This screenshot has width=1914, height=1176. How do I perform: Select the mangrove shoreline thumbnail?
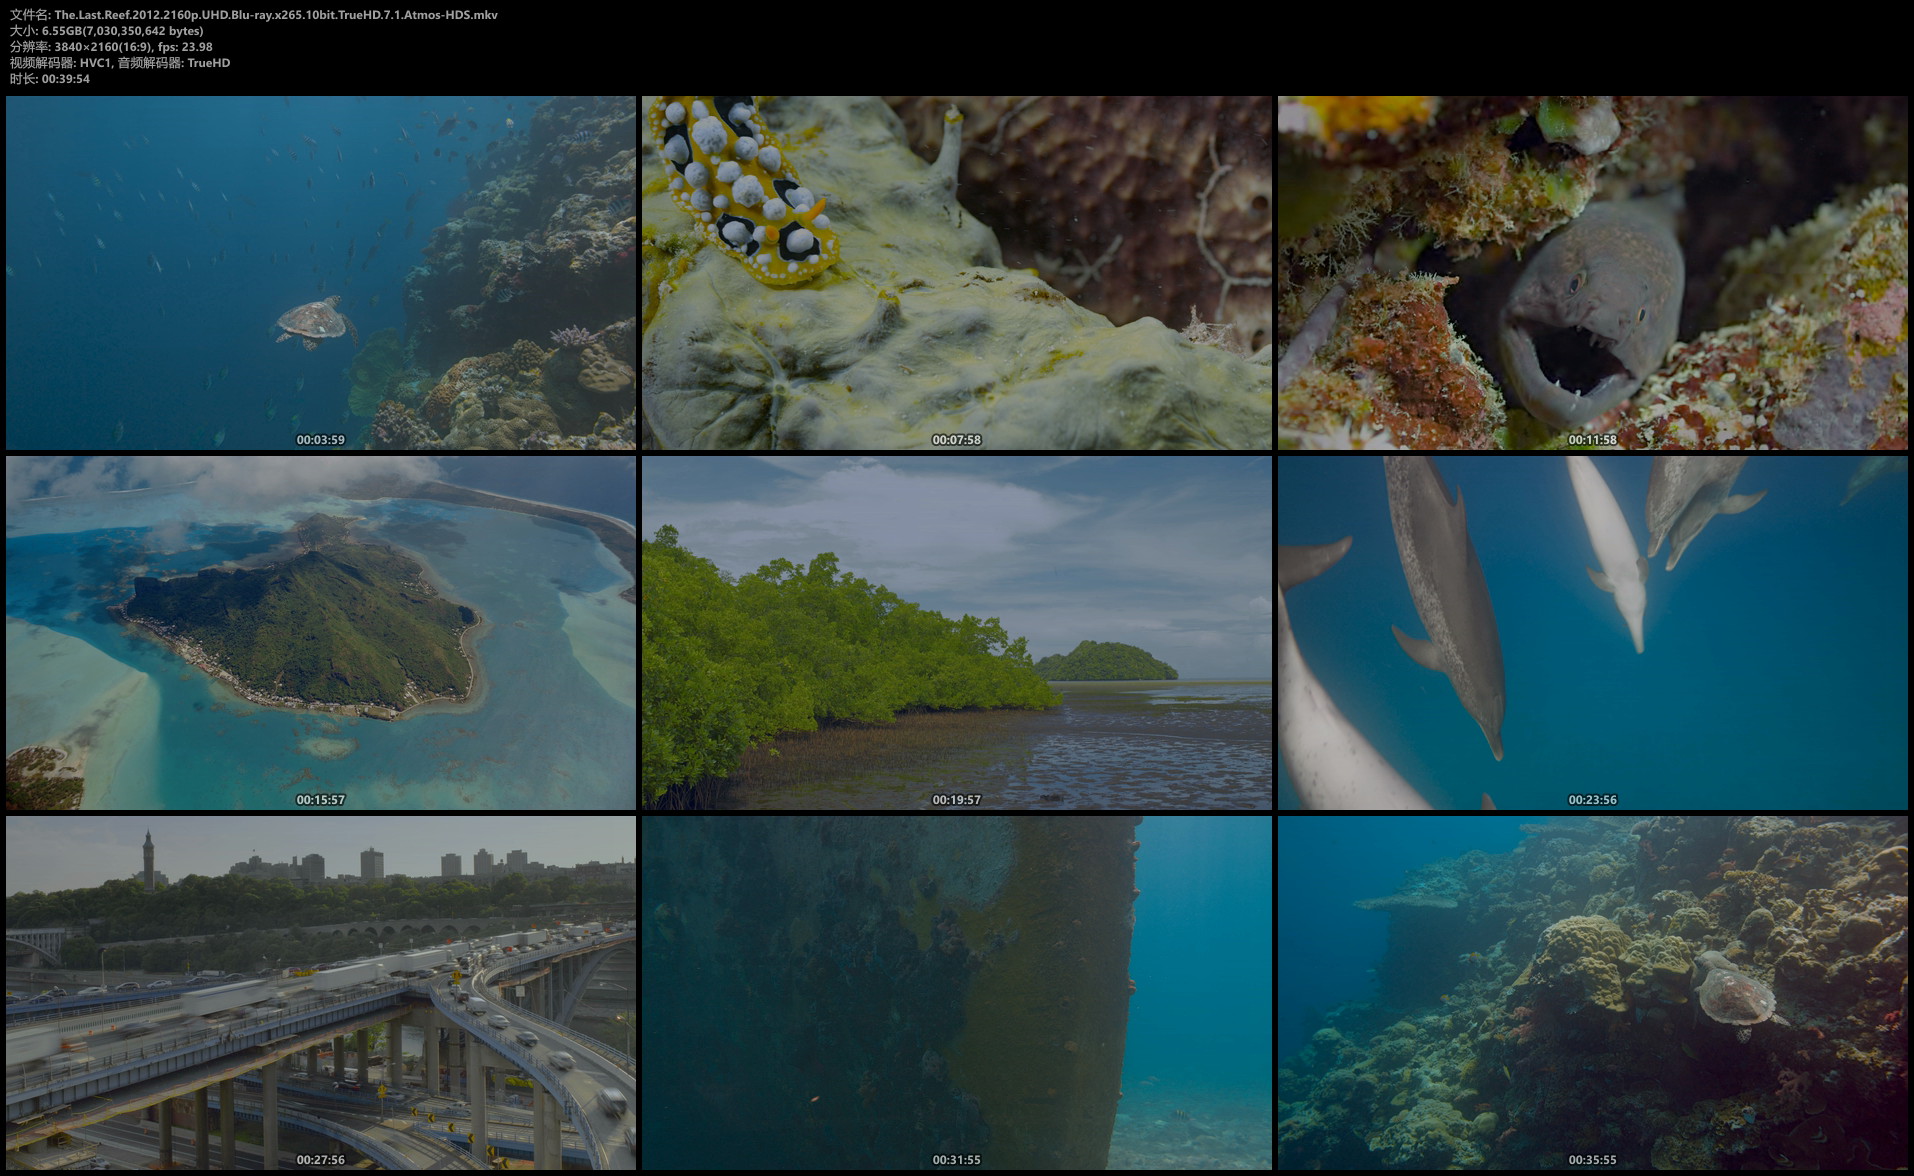pos(956,632)
